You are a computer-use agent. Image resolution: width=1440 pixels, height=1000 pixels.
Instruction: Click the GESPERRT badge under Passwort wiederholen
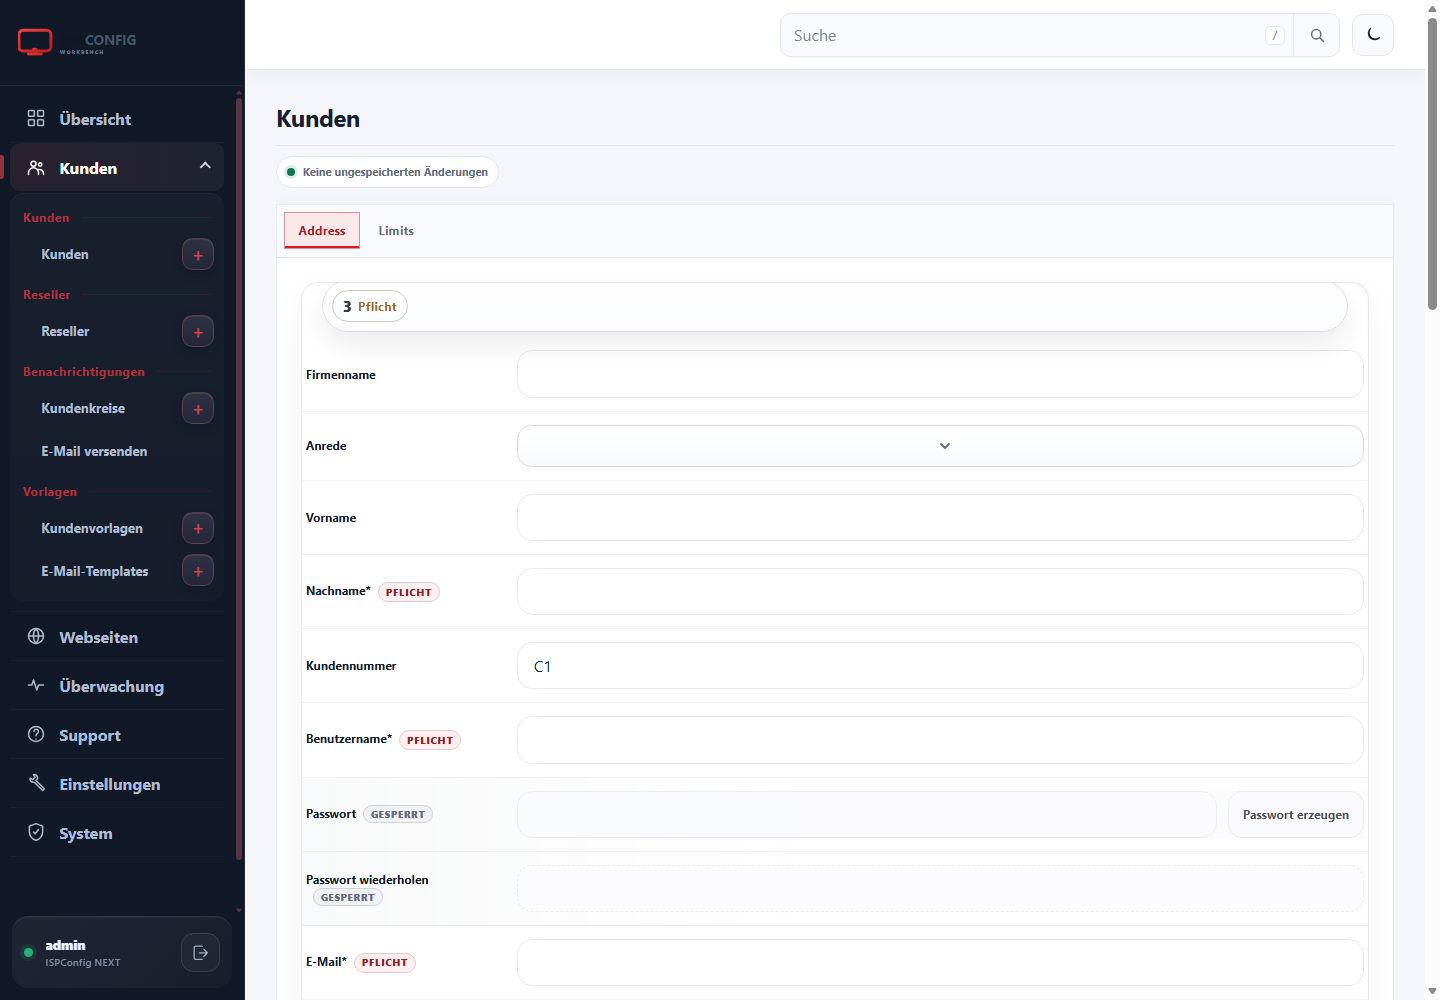tap(348, 897)
